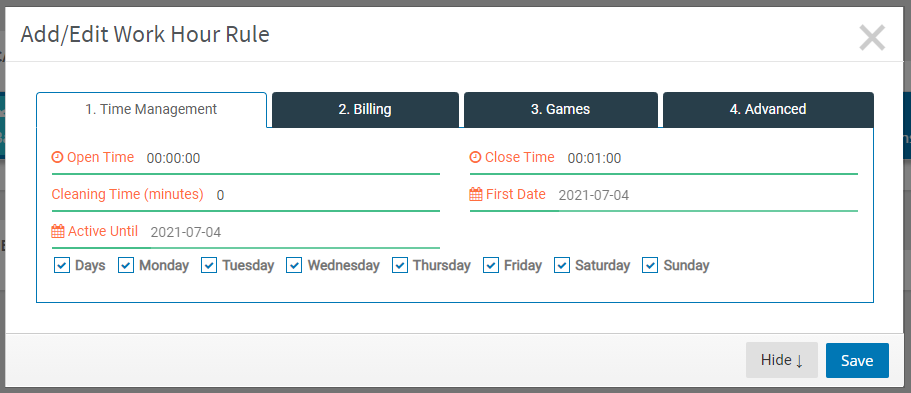The width and height of the screenshot is (911, 393).
Task: Click the calendar icon next to First Date
Action: [x=476, y=194]
